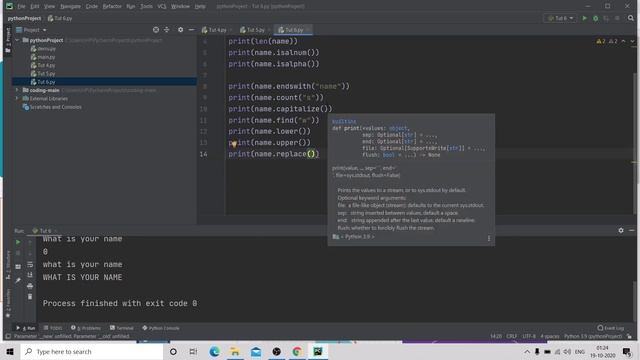Viewport: 640px width, 360px height.
Task: Hide the Run panel with minus icon
Action: pos(631,230)
